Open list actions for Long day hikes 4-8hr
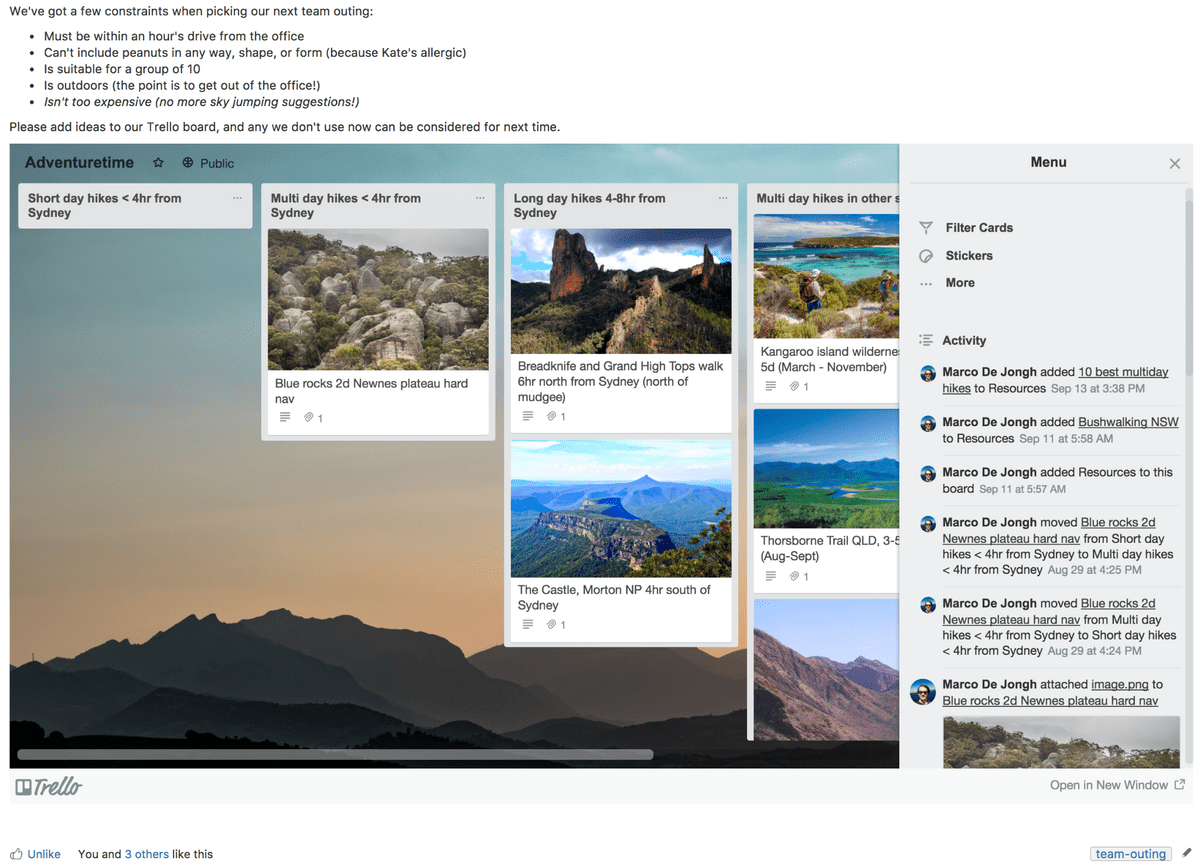1200x867 pixels. point(723,197)
